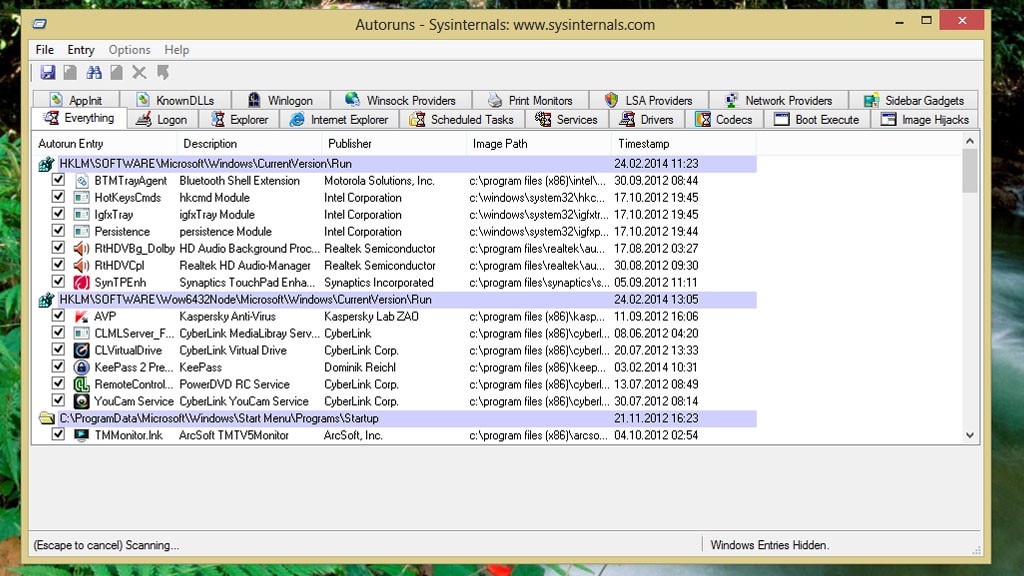1024x576 pixels.
Task: Click the CLMLServer_F entry icon
Action: (82, 334)
